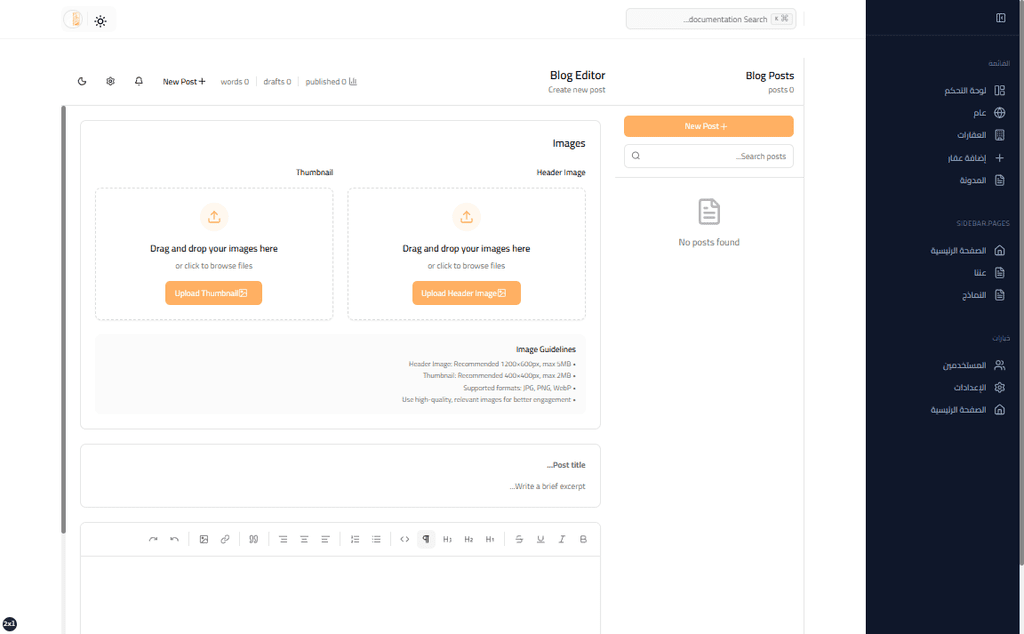The image size is (1024, 634).
Task: Click New Post in the header toolbar
Action: point(184,82)
